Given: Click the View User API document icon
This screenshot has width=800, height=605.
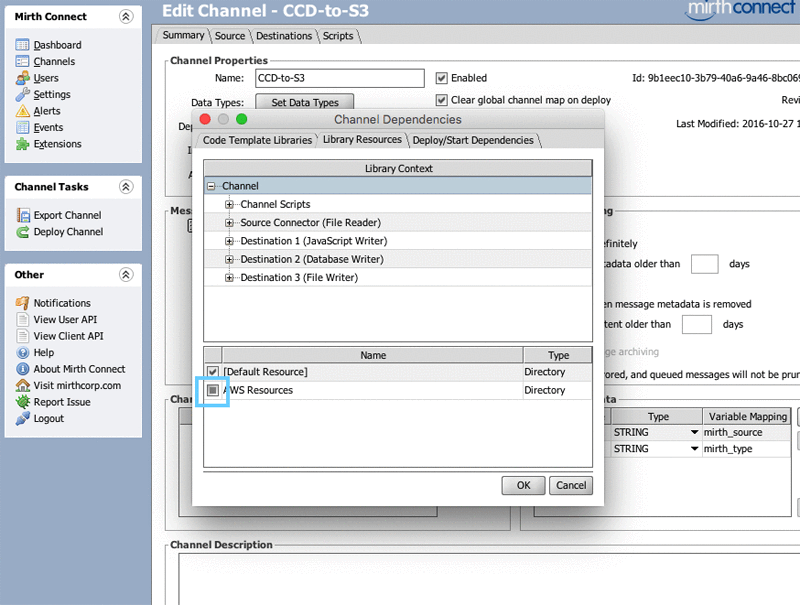Looking at the screenshot, I should click(x=22, y=319).
